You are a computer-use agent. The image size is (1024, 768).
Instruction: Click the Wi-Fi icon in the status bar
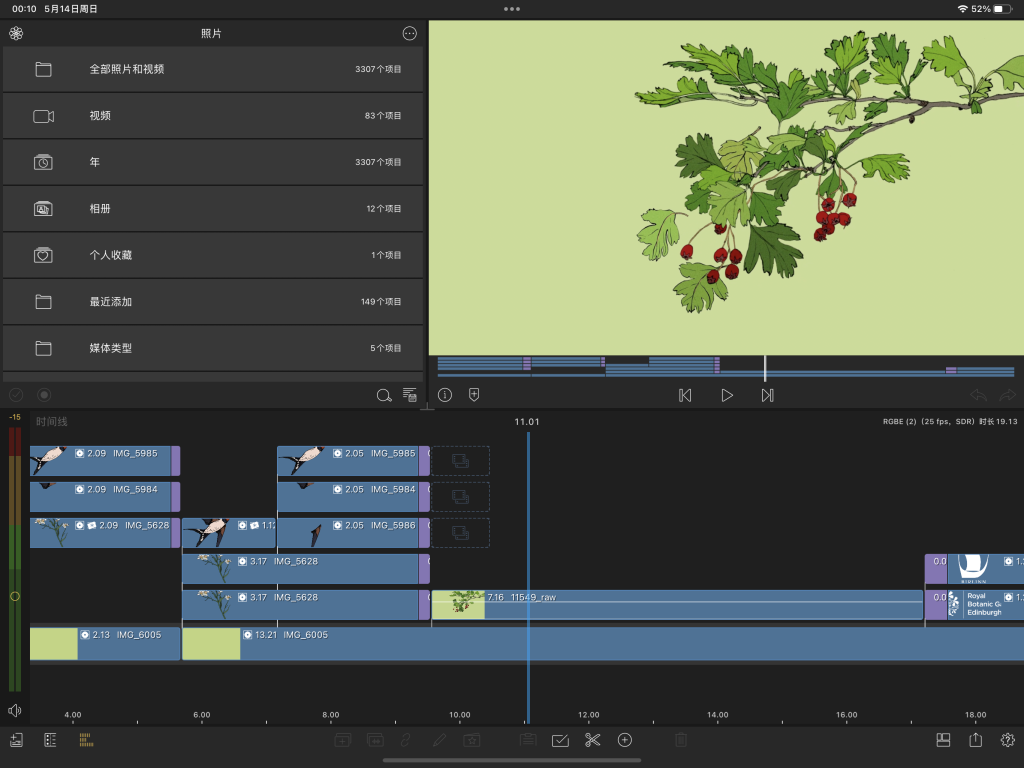pyautogui.click(x=963, y=9)
